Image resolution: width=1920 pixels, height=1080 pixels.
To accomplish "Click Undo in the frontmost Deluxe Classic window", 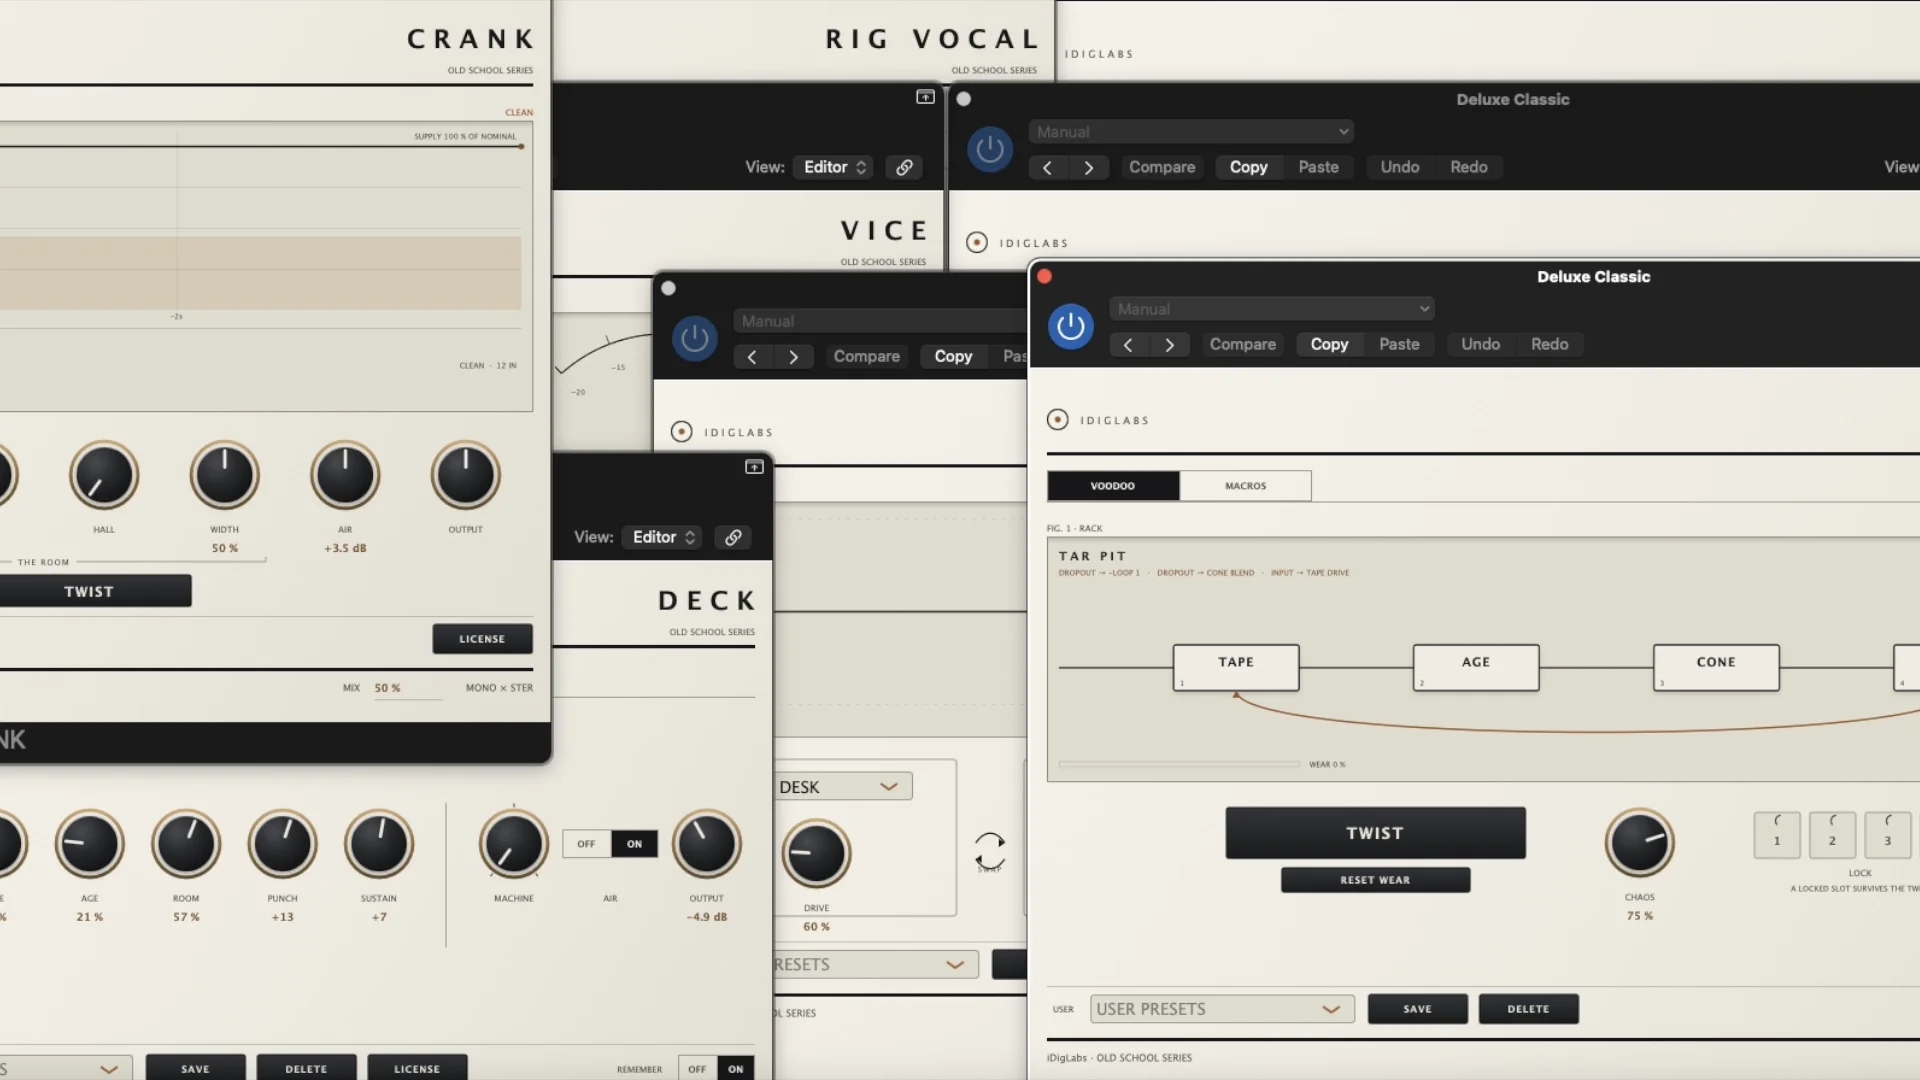I will pyautogui.click(x=1480, y=345).
